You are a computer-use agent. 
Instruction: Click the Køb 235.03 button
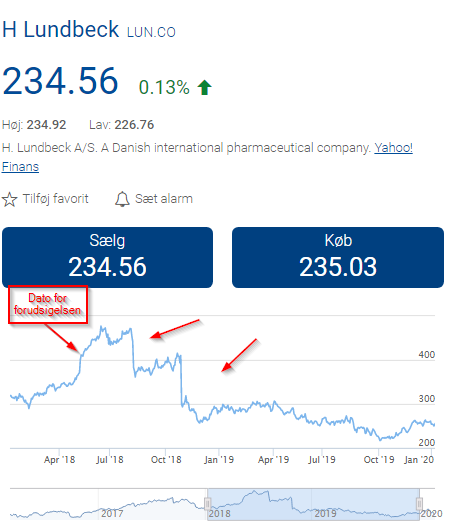pyautogui.click(x=338, y=258)
